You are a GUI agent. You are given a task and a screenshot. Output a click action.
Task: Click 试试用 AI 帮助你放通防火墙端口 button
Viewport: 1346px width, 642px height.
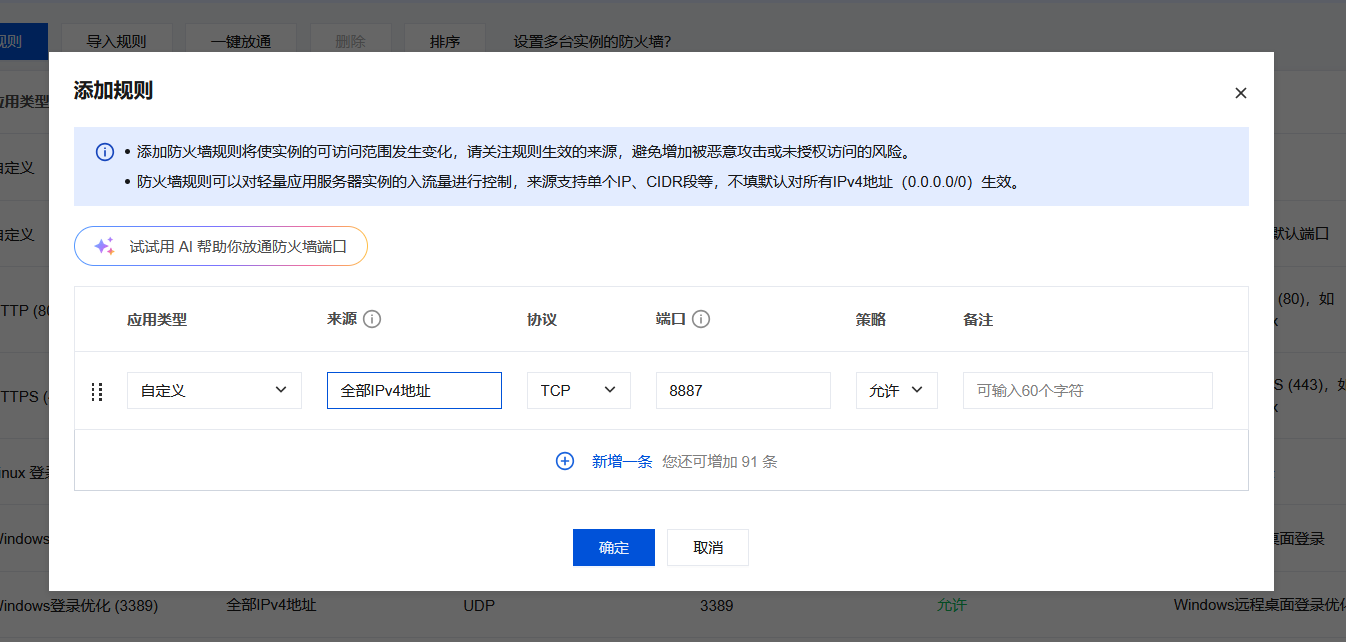click(x=221, y=246)
